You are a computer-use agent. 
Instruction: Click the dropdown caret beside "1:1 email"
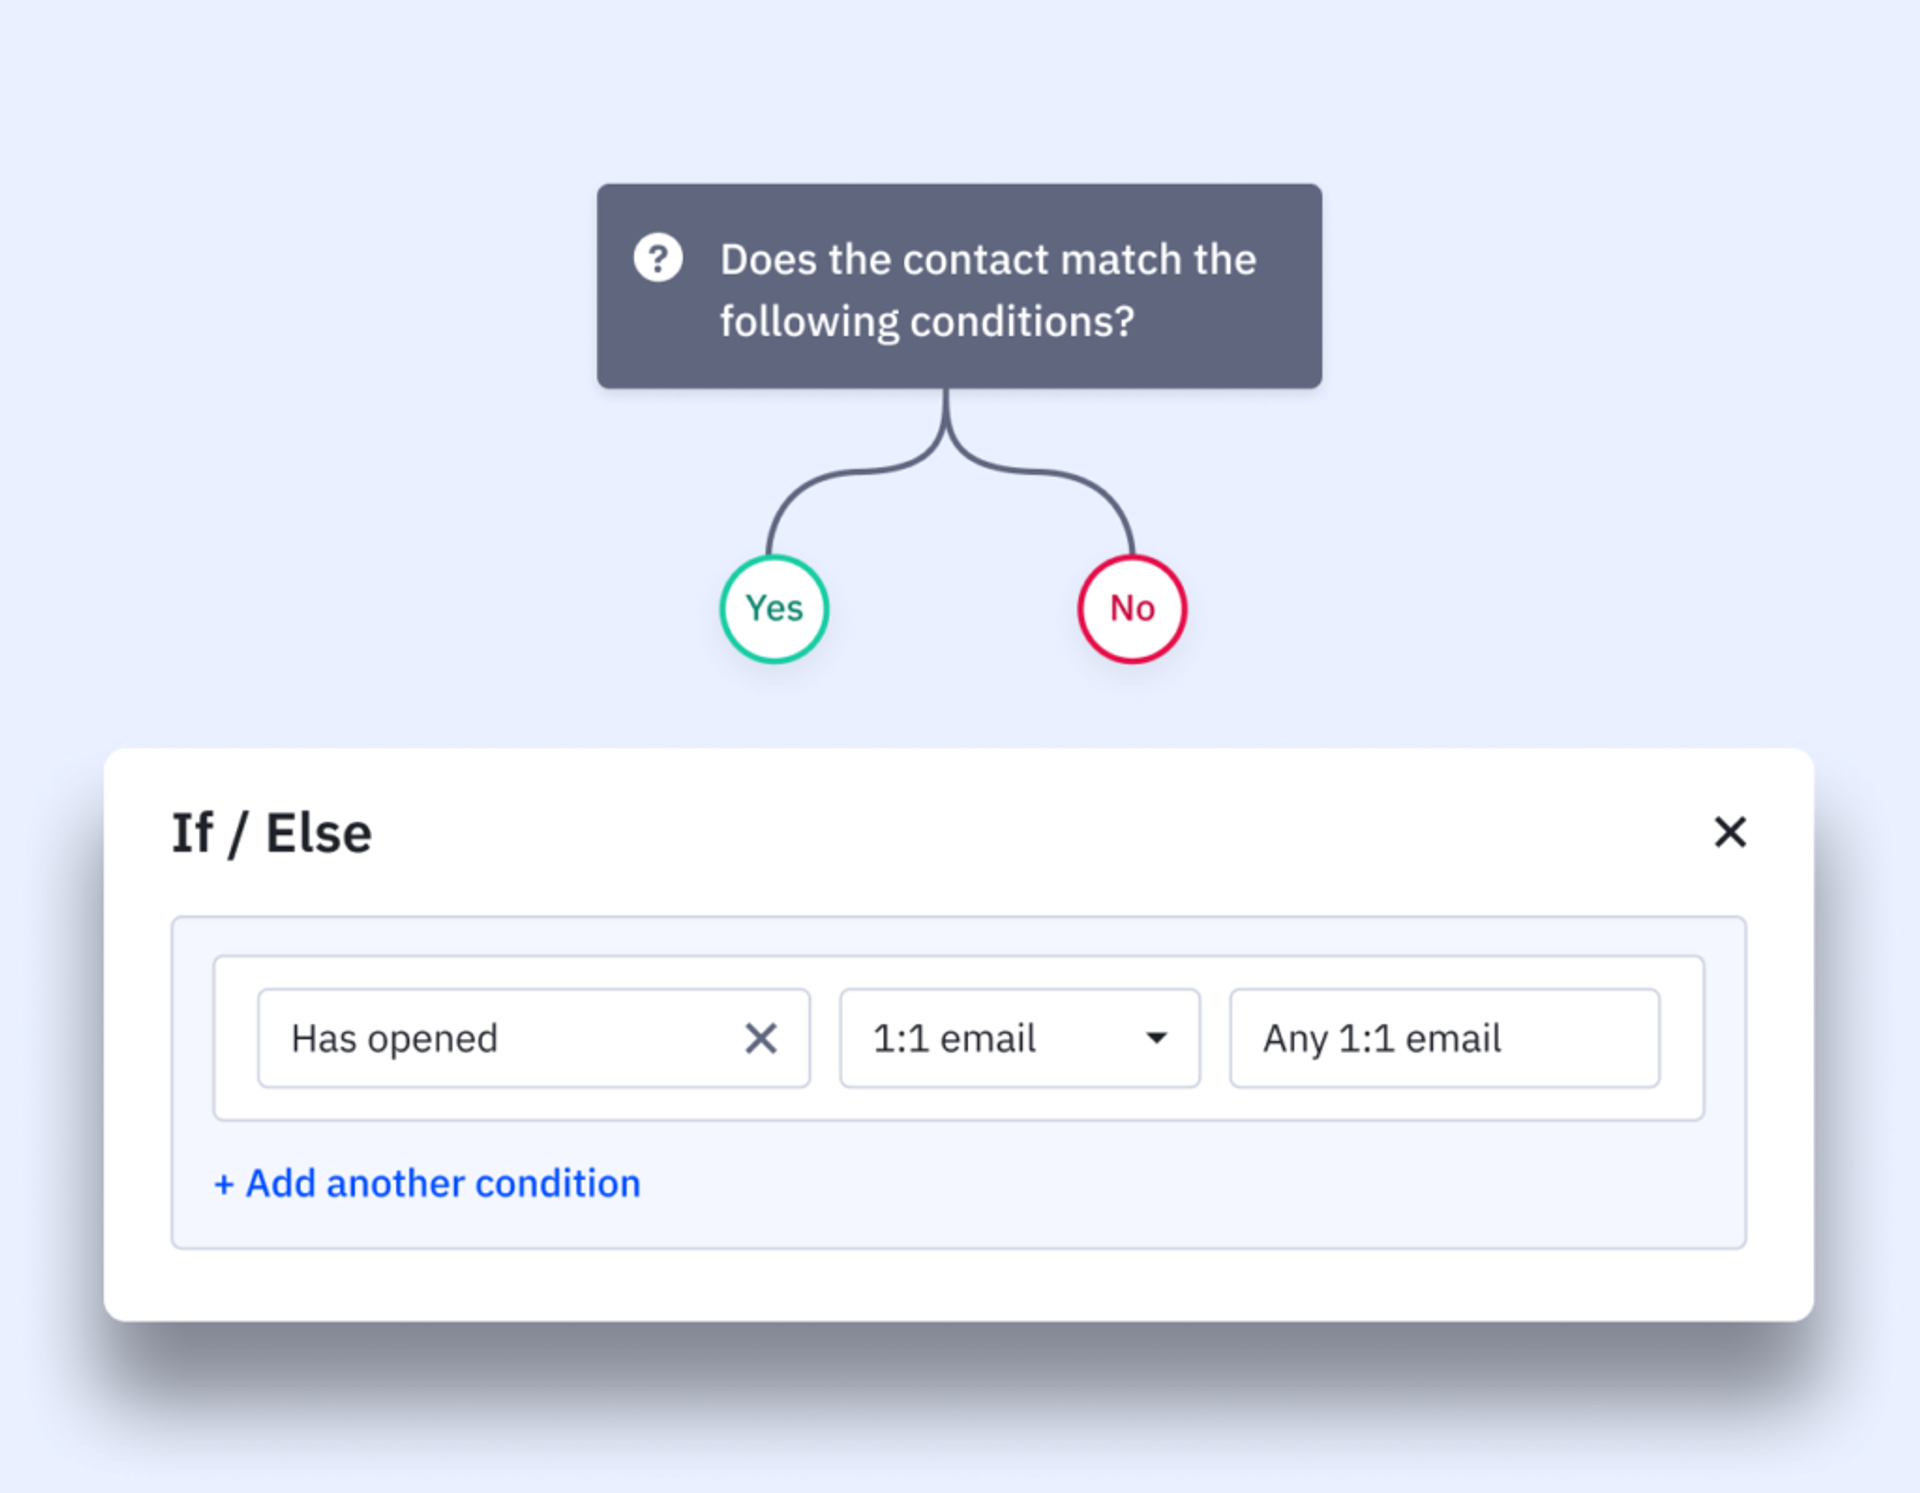coord(1156,1038)
